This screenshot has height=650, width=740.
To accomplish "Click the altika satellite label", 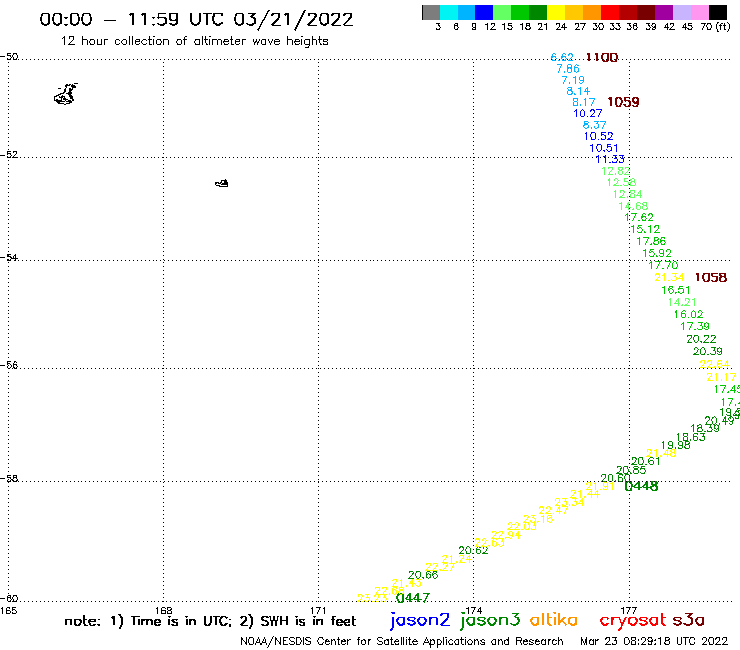I will pyautogui.click(x=553, y=619).
